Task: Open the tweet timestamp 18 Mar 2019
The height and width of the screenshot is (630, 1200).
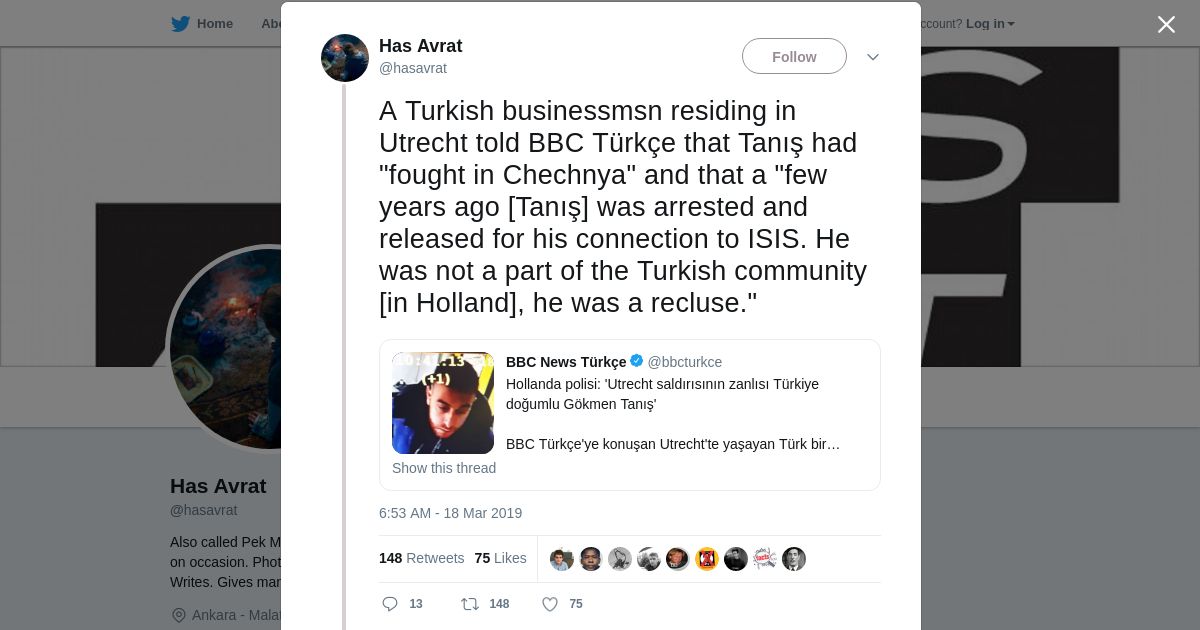Action: (x=450, y=513)
